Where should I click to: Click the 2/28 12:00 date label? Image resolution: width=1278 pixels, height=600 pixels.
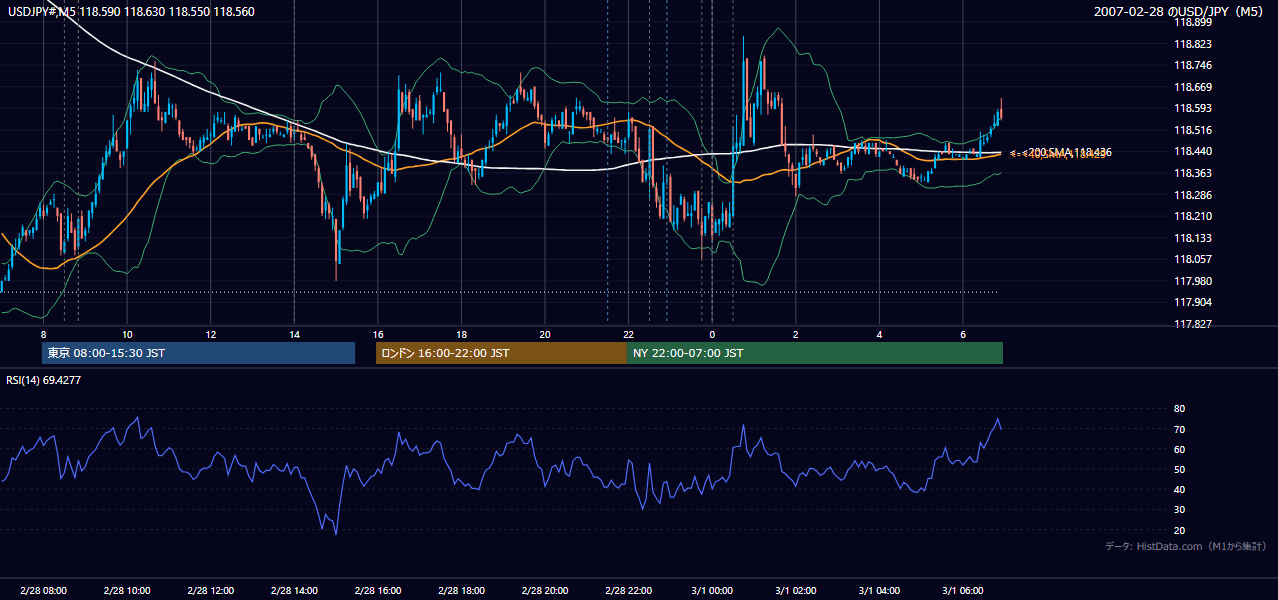click(x=211, y=591)
